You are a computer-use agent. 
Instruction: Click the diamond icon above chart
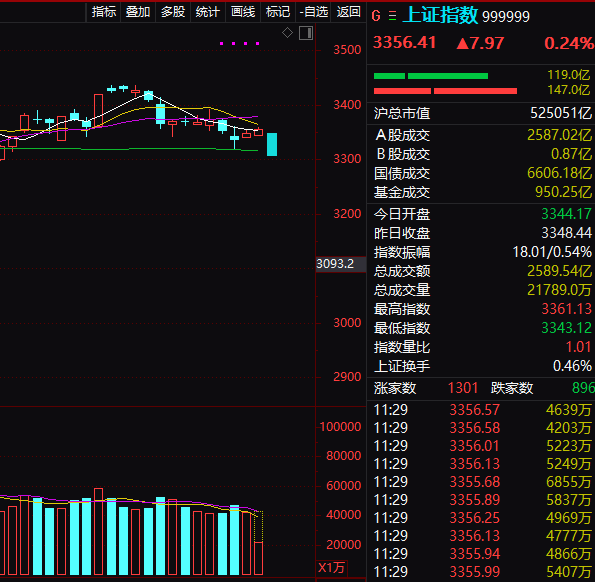pyautogui.click(x=287, y=33)
